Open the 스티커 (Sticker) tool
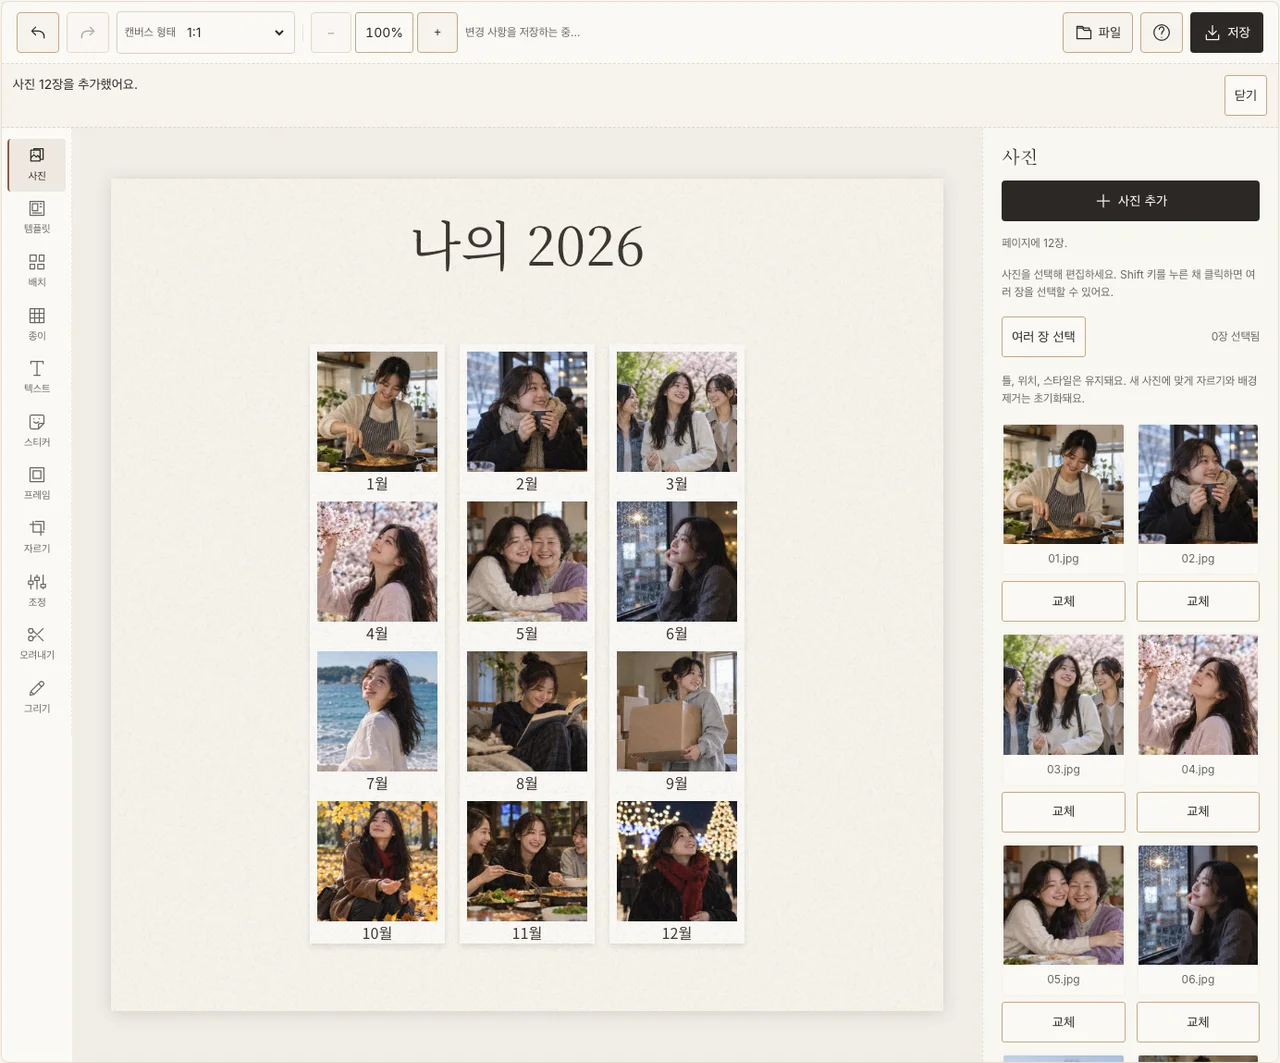This screenshot has height=1063, width=1280. pos(37,430)
